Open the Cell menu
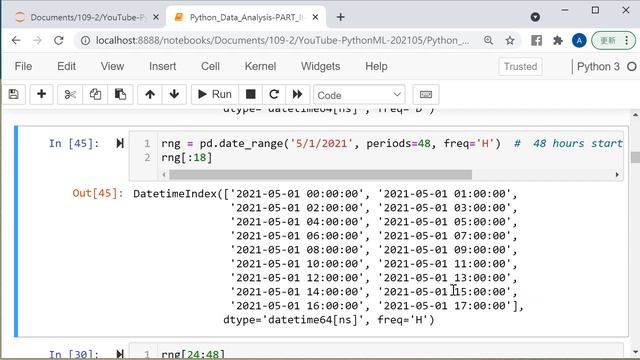 coord(210,66)
